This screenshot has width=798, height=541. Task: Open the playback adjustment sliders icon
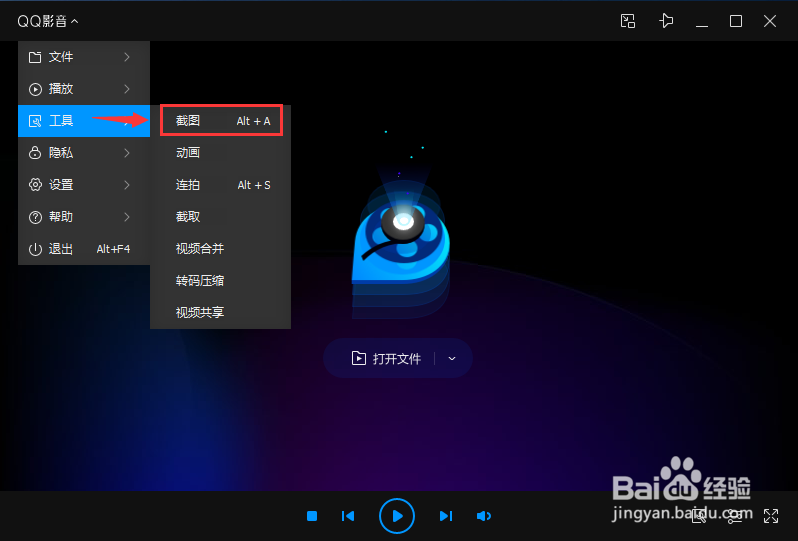tap(734, 516)
